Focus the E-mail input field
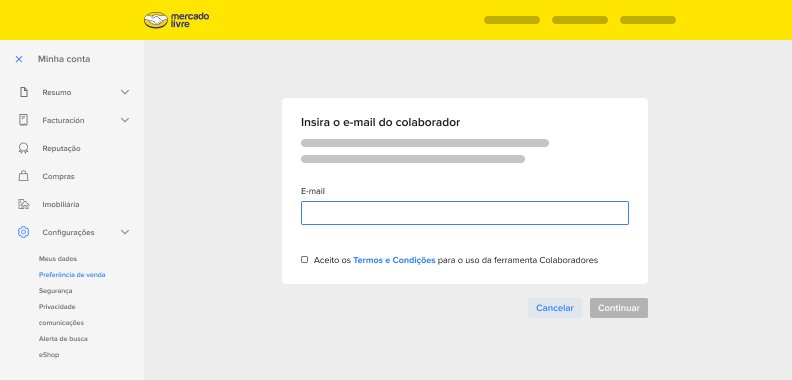The width and height of the screenshot is (792, 380). [465, 213]
